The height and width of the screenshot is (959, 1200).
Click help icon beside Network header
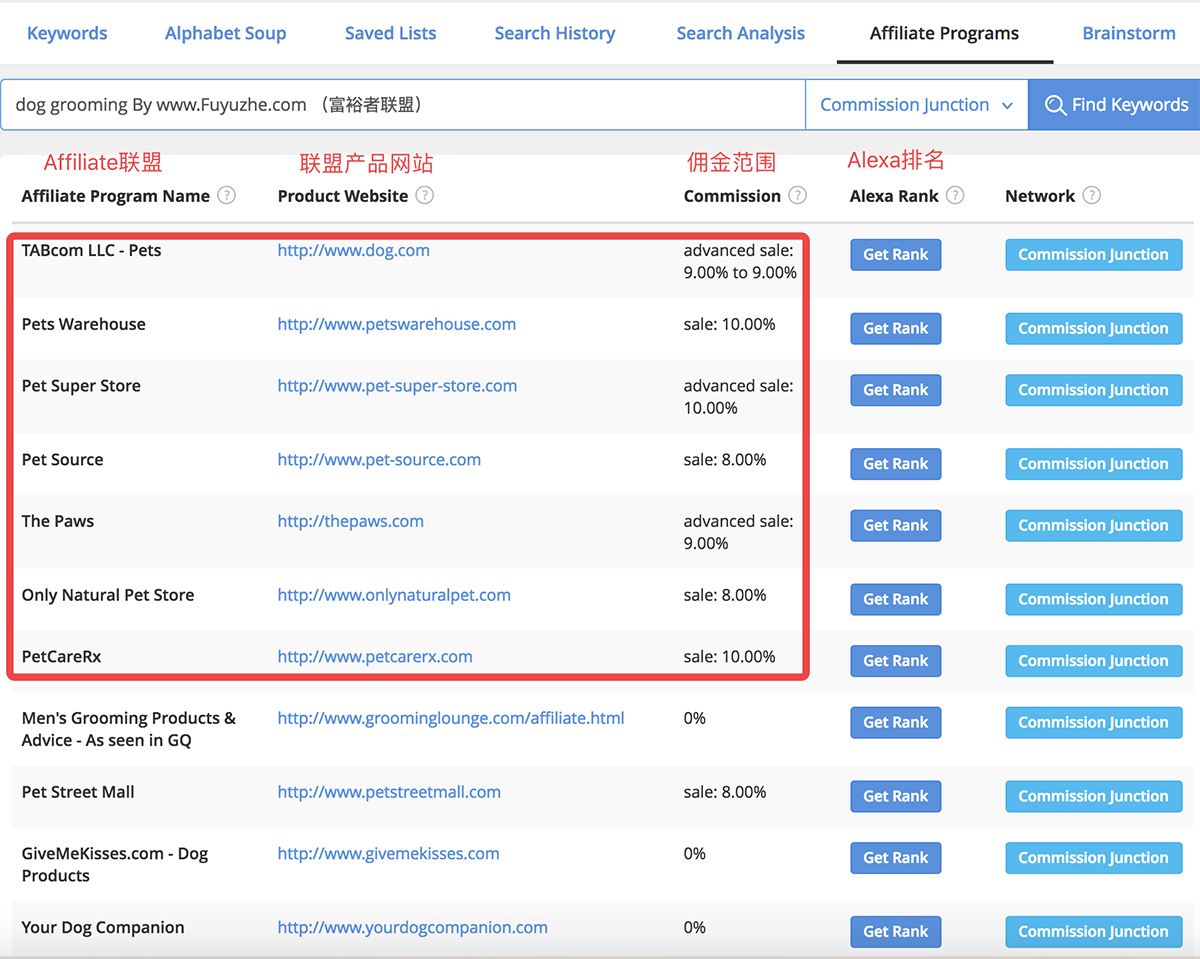(1092, 195)
